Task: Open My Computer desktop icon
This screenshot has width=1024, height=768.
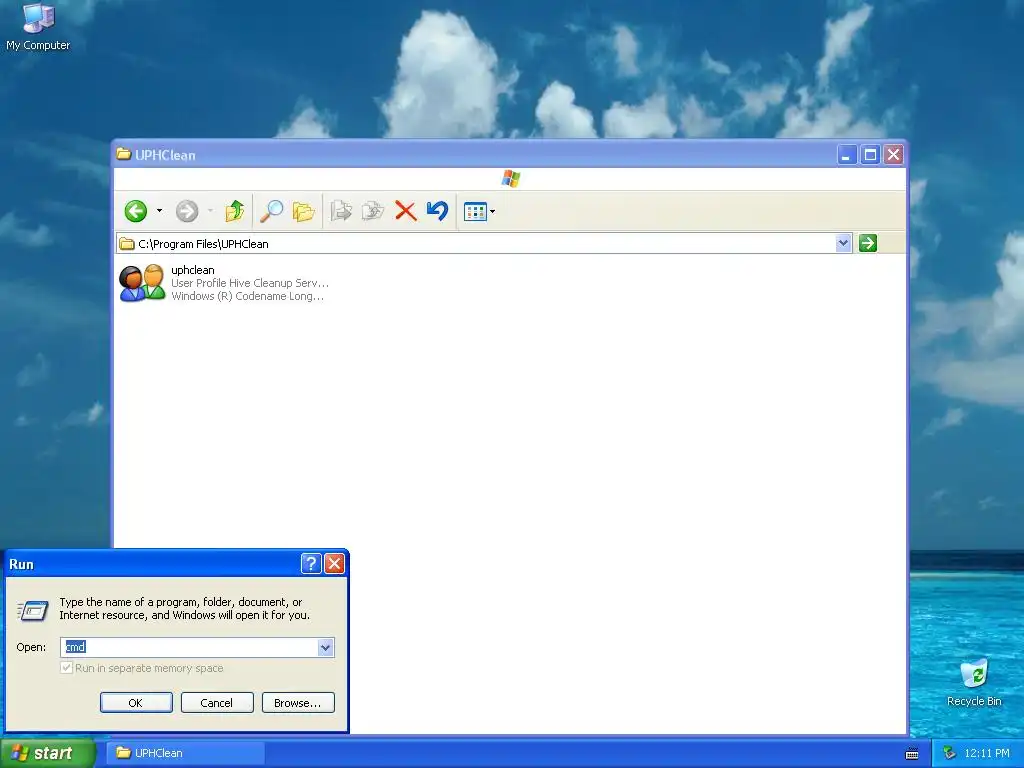Action: (38, 27)
